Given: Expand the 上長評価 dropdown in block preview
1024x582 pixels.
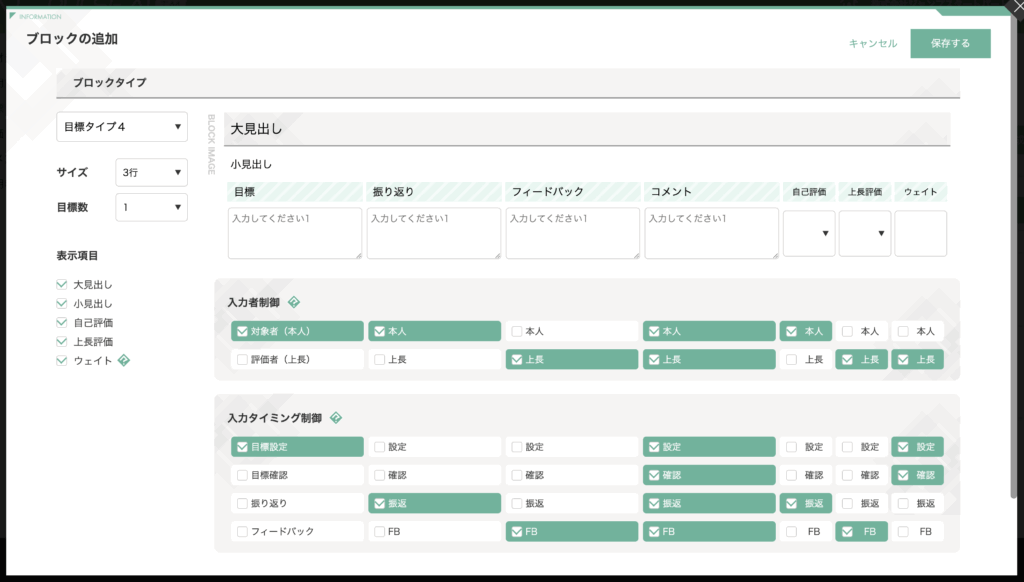Looking at the screenshot, I should coord(864,233).
